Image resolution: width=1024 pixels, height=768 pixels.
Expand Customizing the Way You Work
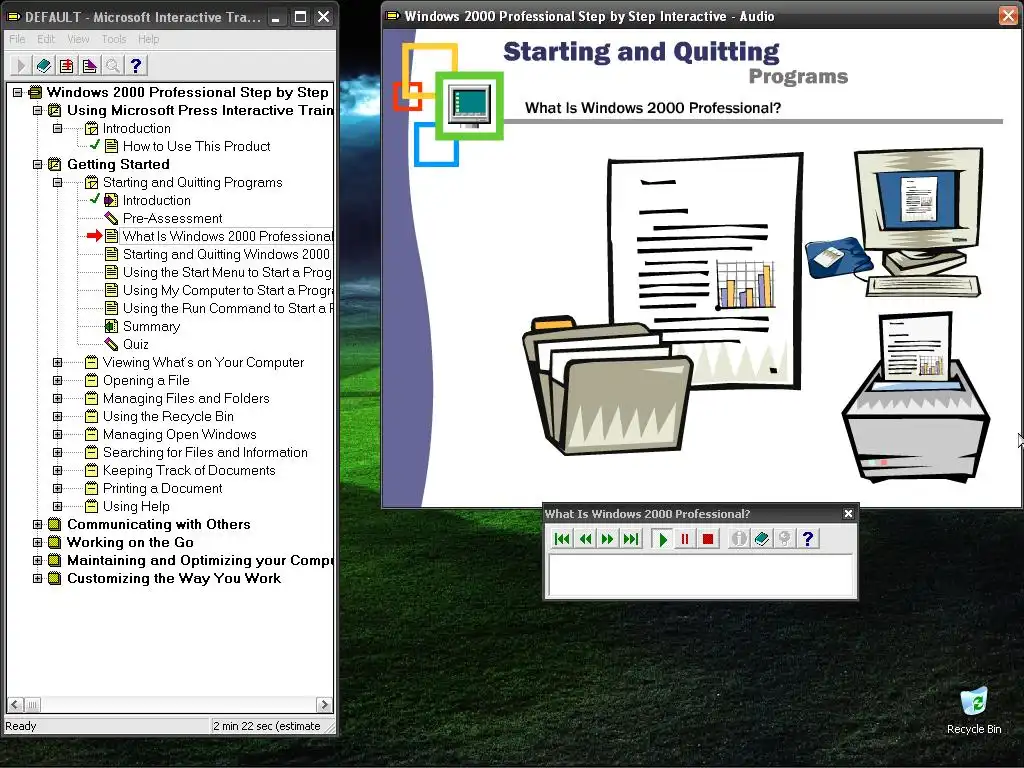[37, 579]
